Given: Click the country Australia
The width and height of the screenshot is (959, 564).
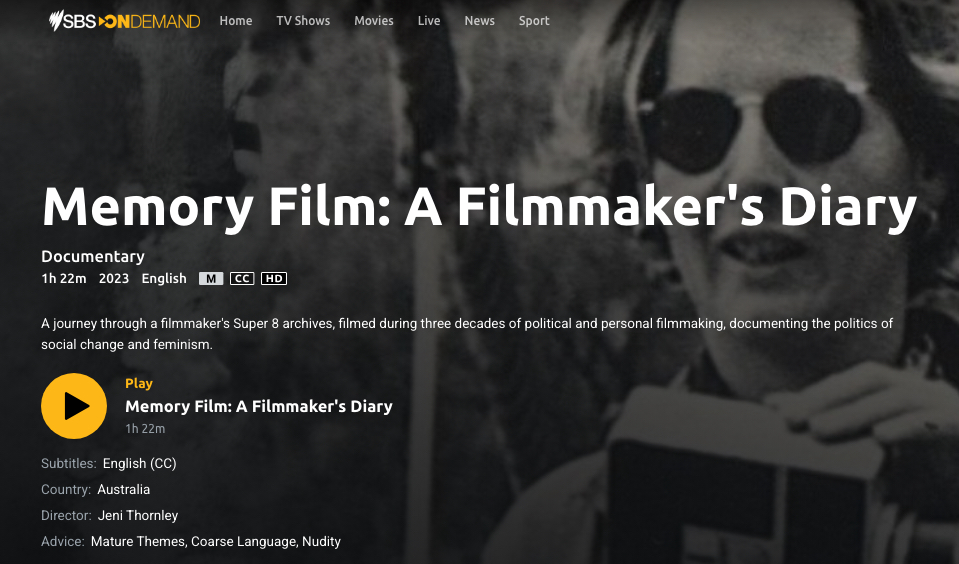Looking at the screenshot, I should tap(124, 490).
